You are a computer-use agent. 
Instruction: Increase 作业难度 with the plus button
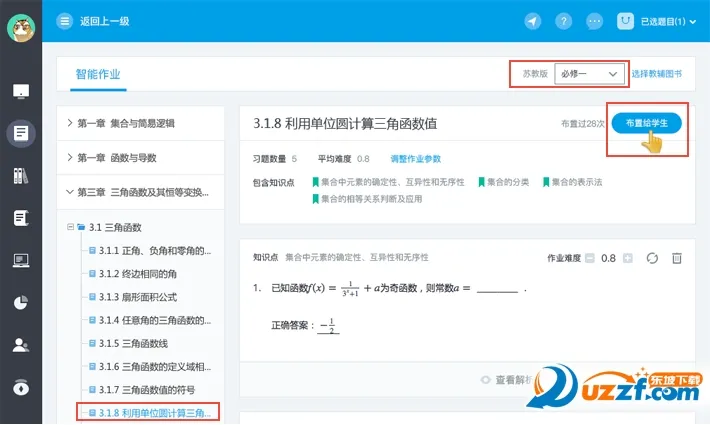[628, 258]
